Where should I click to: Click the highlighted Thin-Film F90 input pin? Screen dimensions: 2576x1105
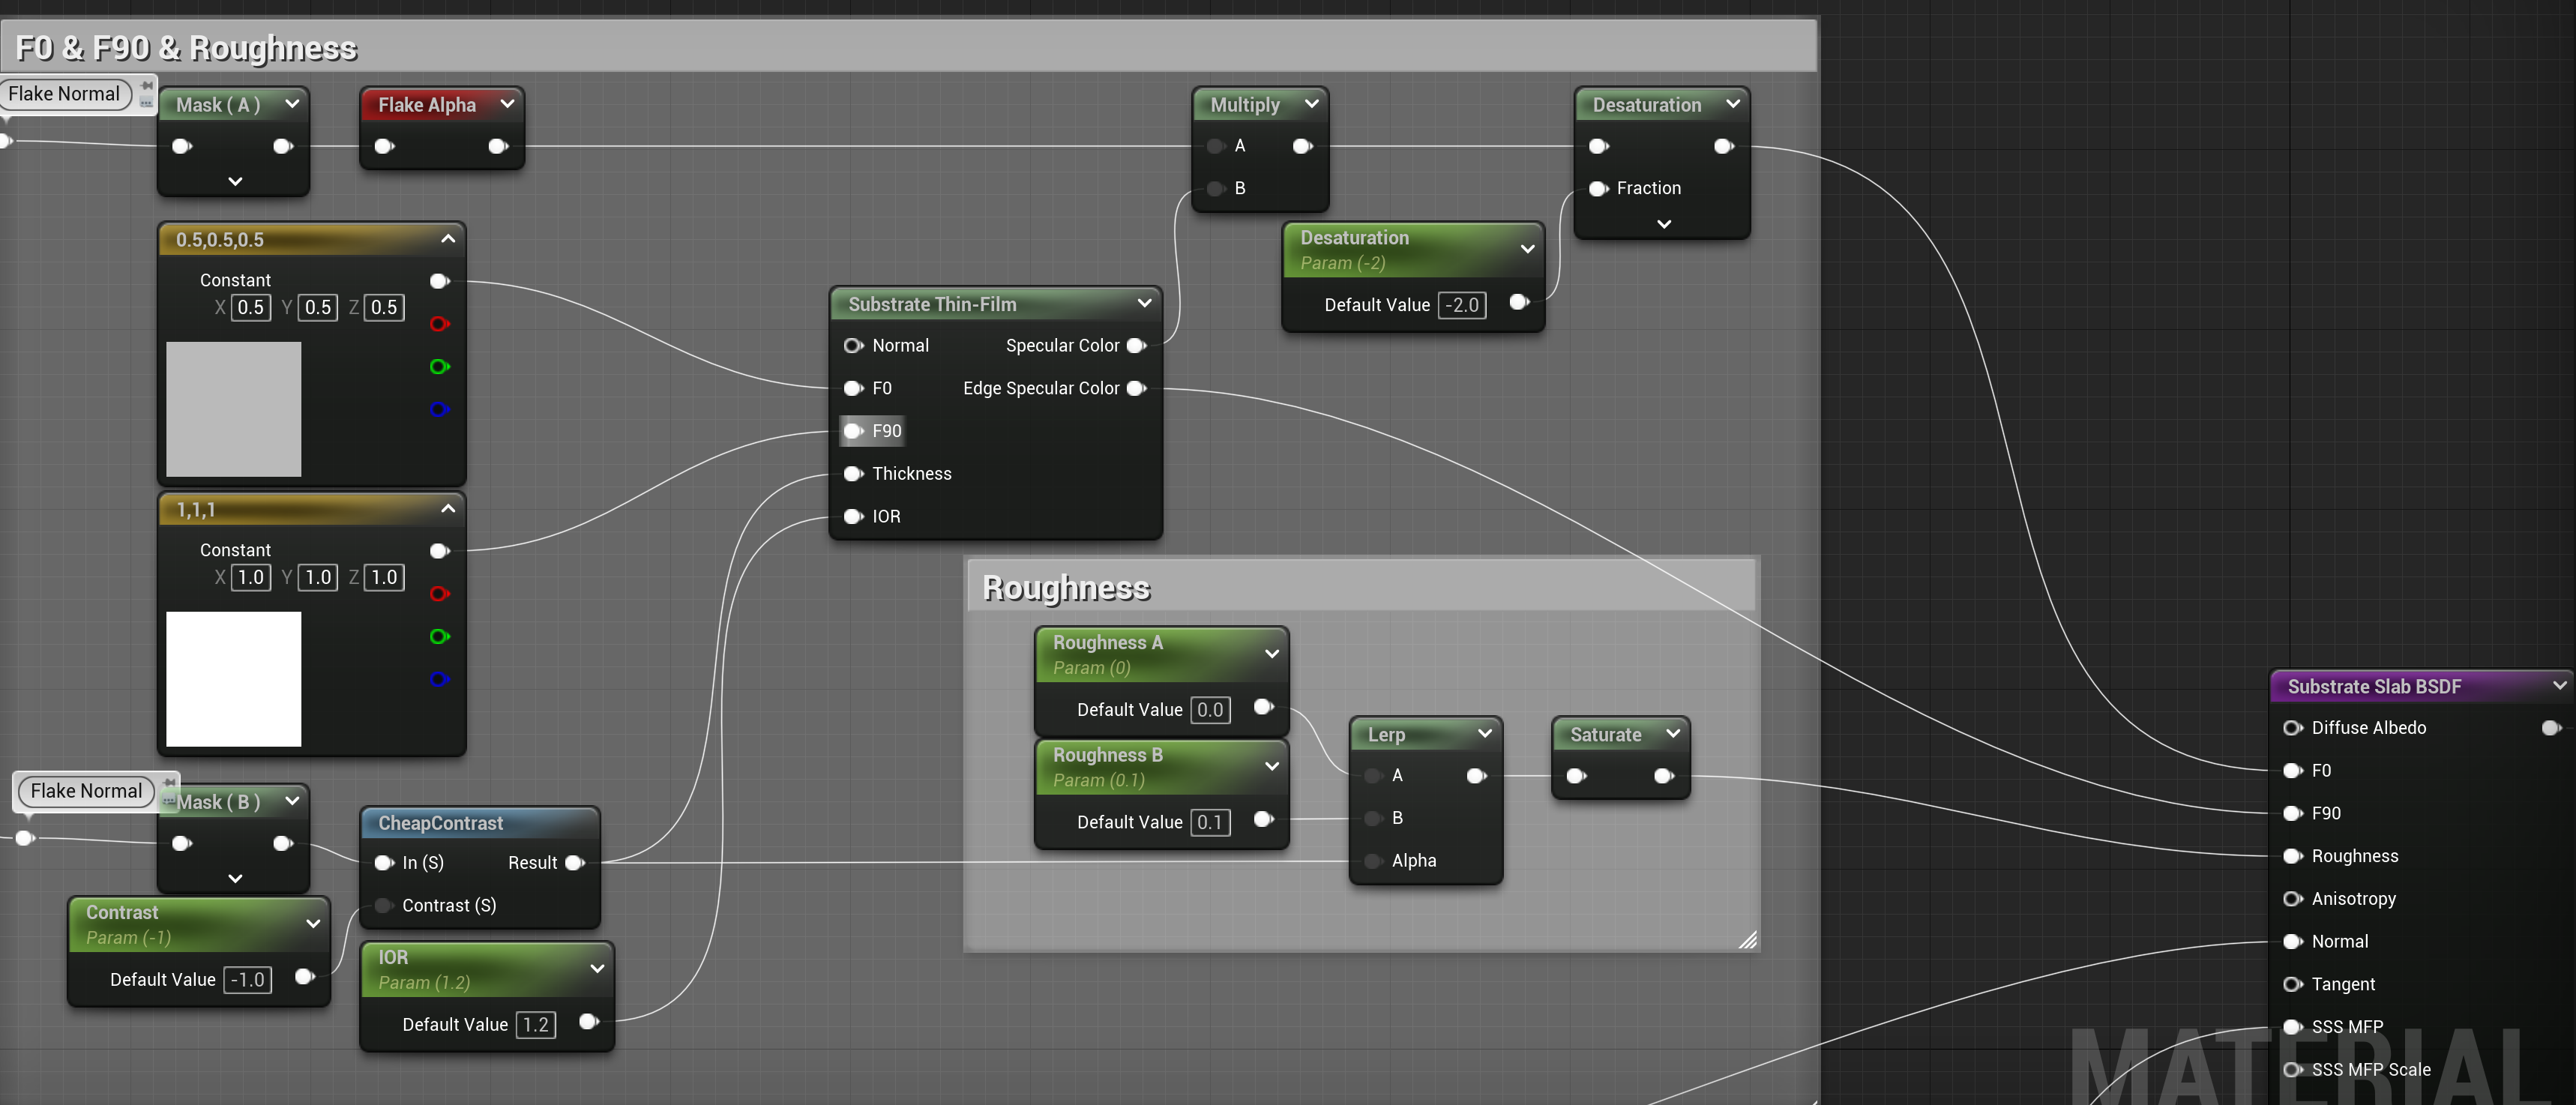click(x=853, y=431)
